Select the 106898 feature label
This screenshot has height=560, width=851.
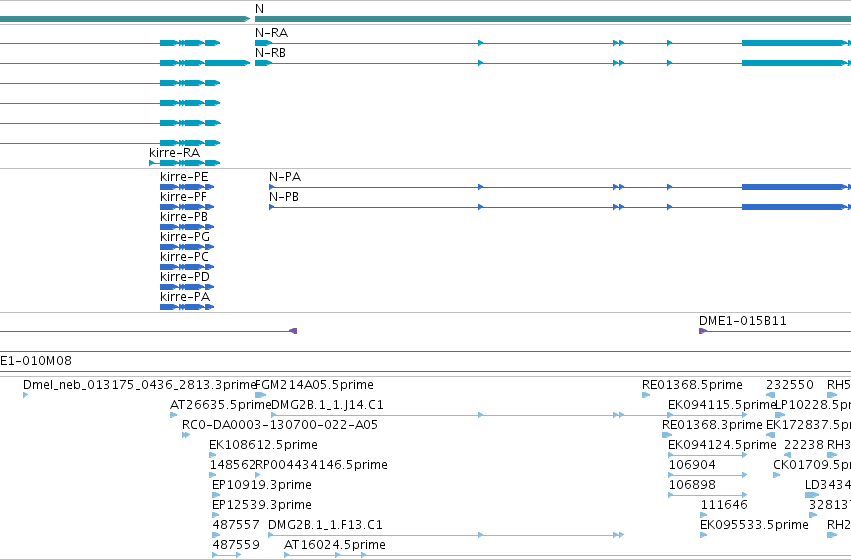coord(692,485)
